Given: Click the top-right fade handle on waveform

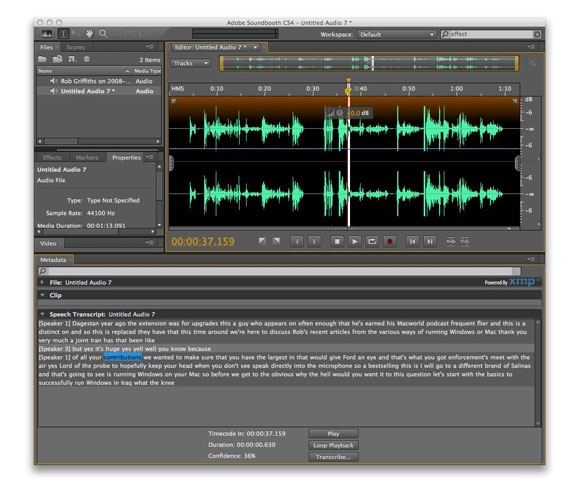Looking at the screenshot, I should [515, 101].
